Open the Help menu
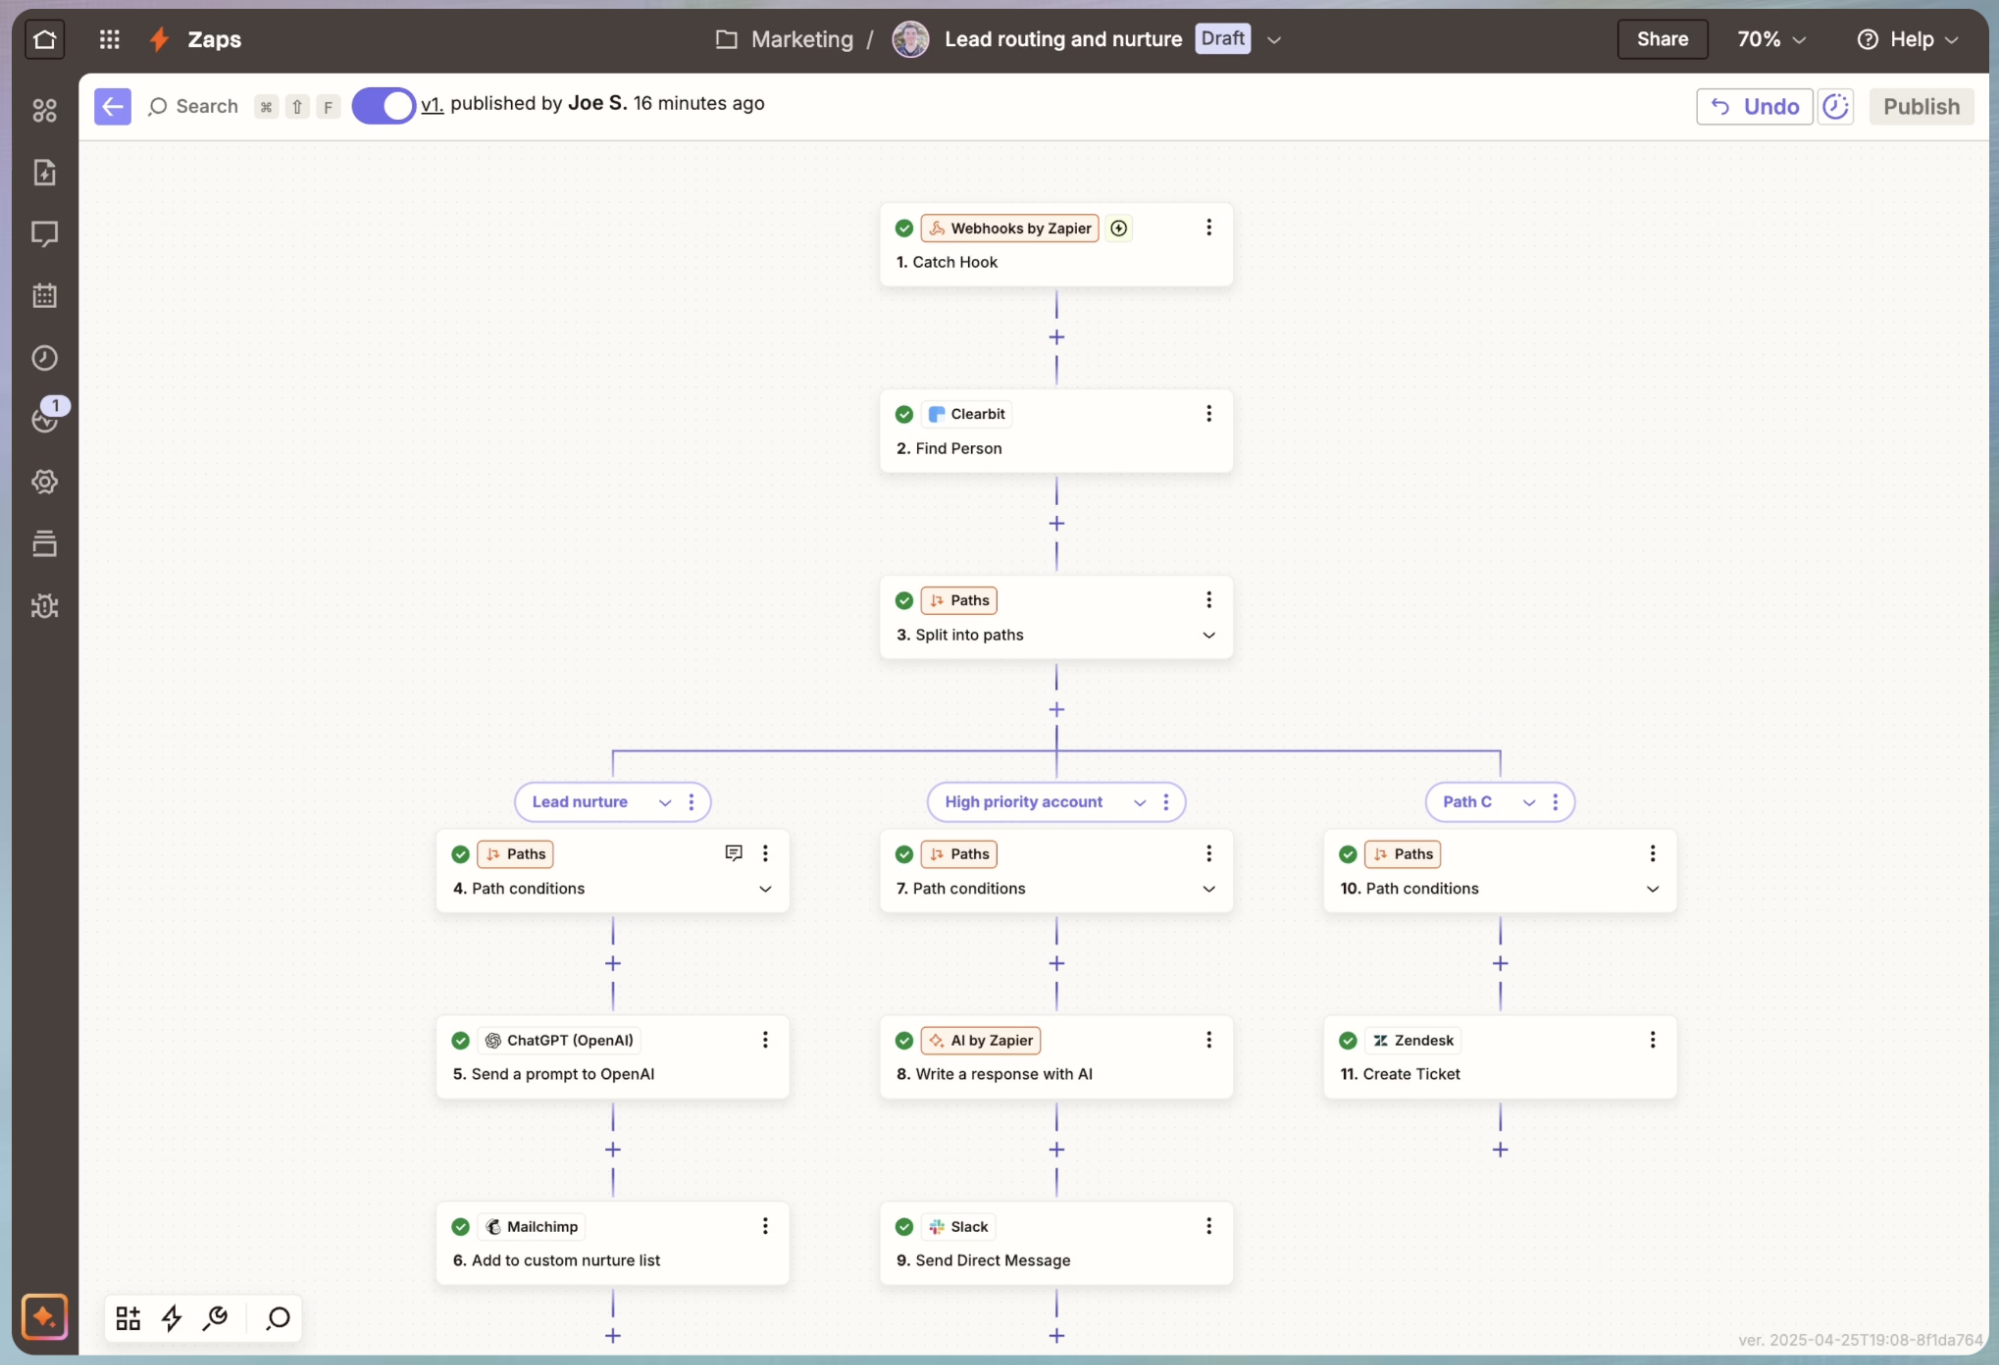This screenshot has width=1999, height=1366. [x=1908, y=39]
